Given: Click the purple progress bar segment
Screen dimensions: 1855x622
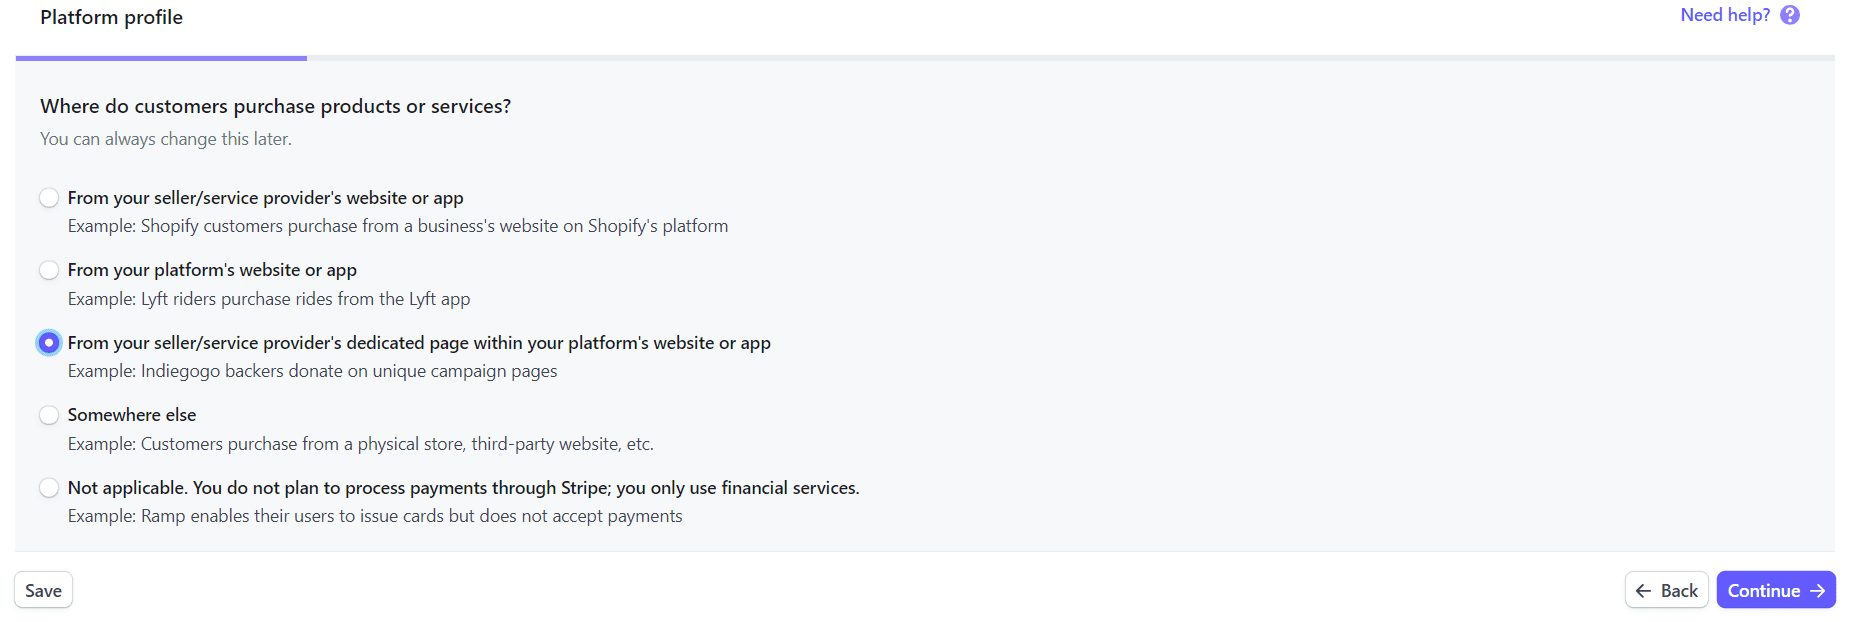Looking at the screenshot, I should [x=161, y=58].
